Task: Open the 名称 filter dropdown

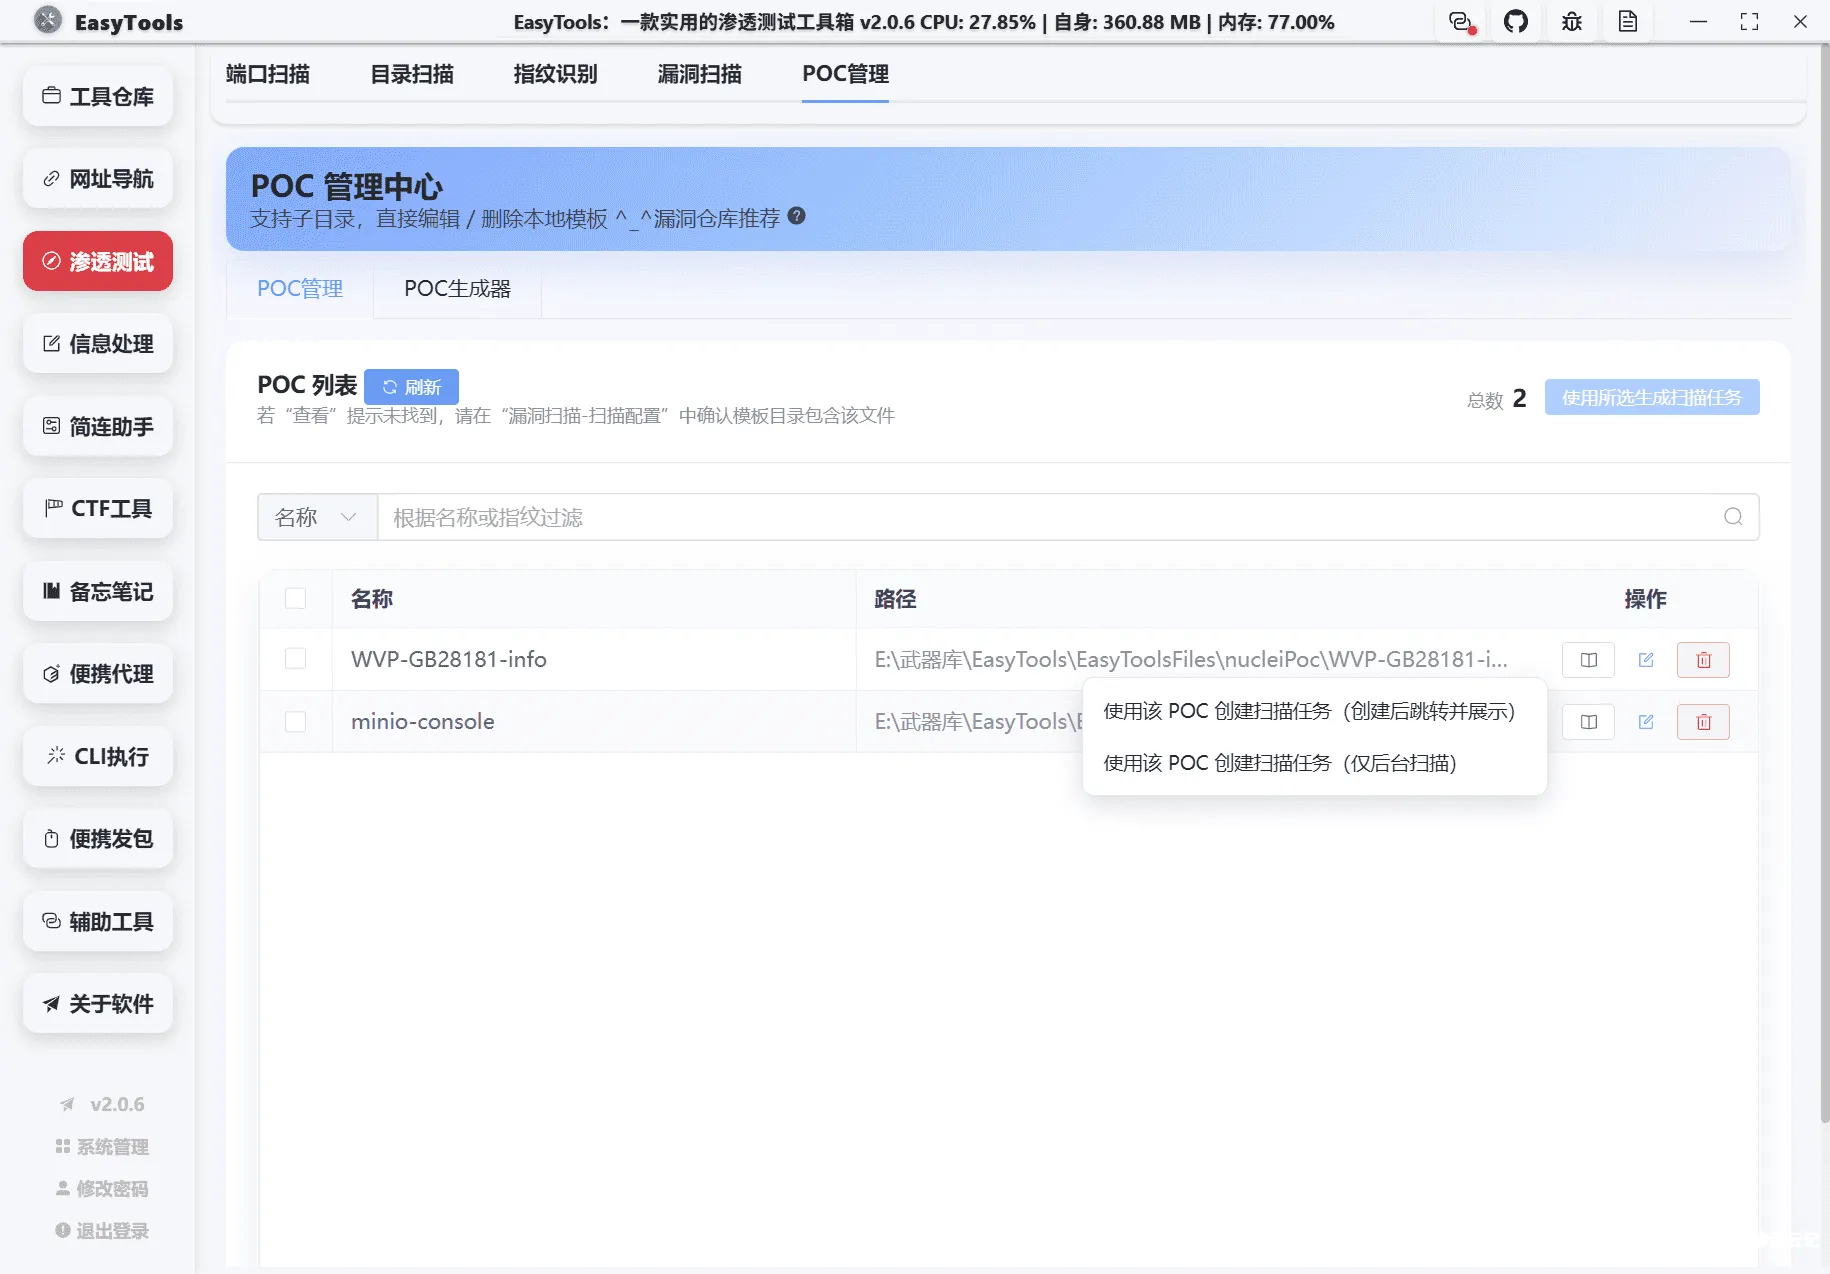Action: [315, 517]
